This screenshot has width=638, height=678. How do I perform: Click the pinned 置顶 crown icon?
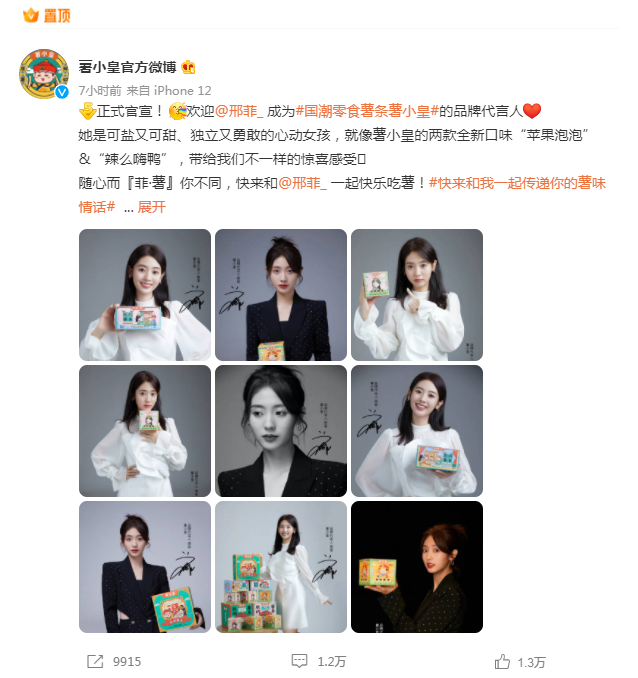pyautogui.click(x=31, y=16)
